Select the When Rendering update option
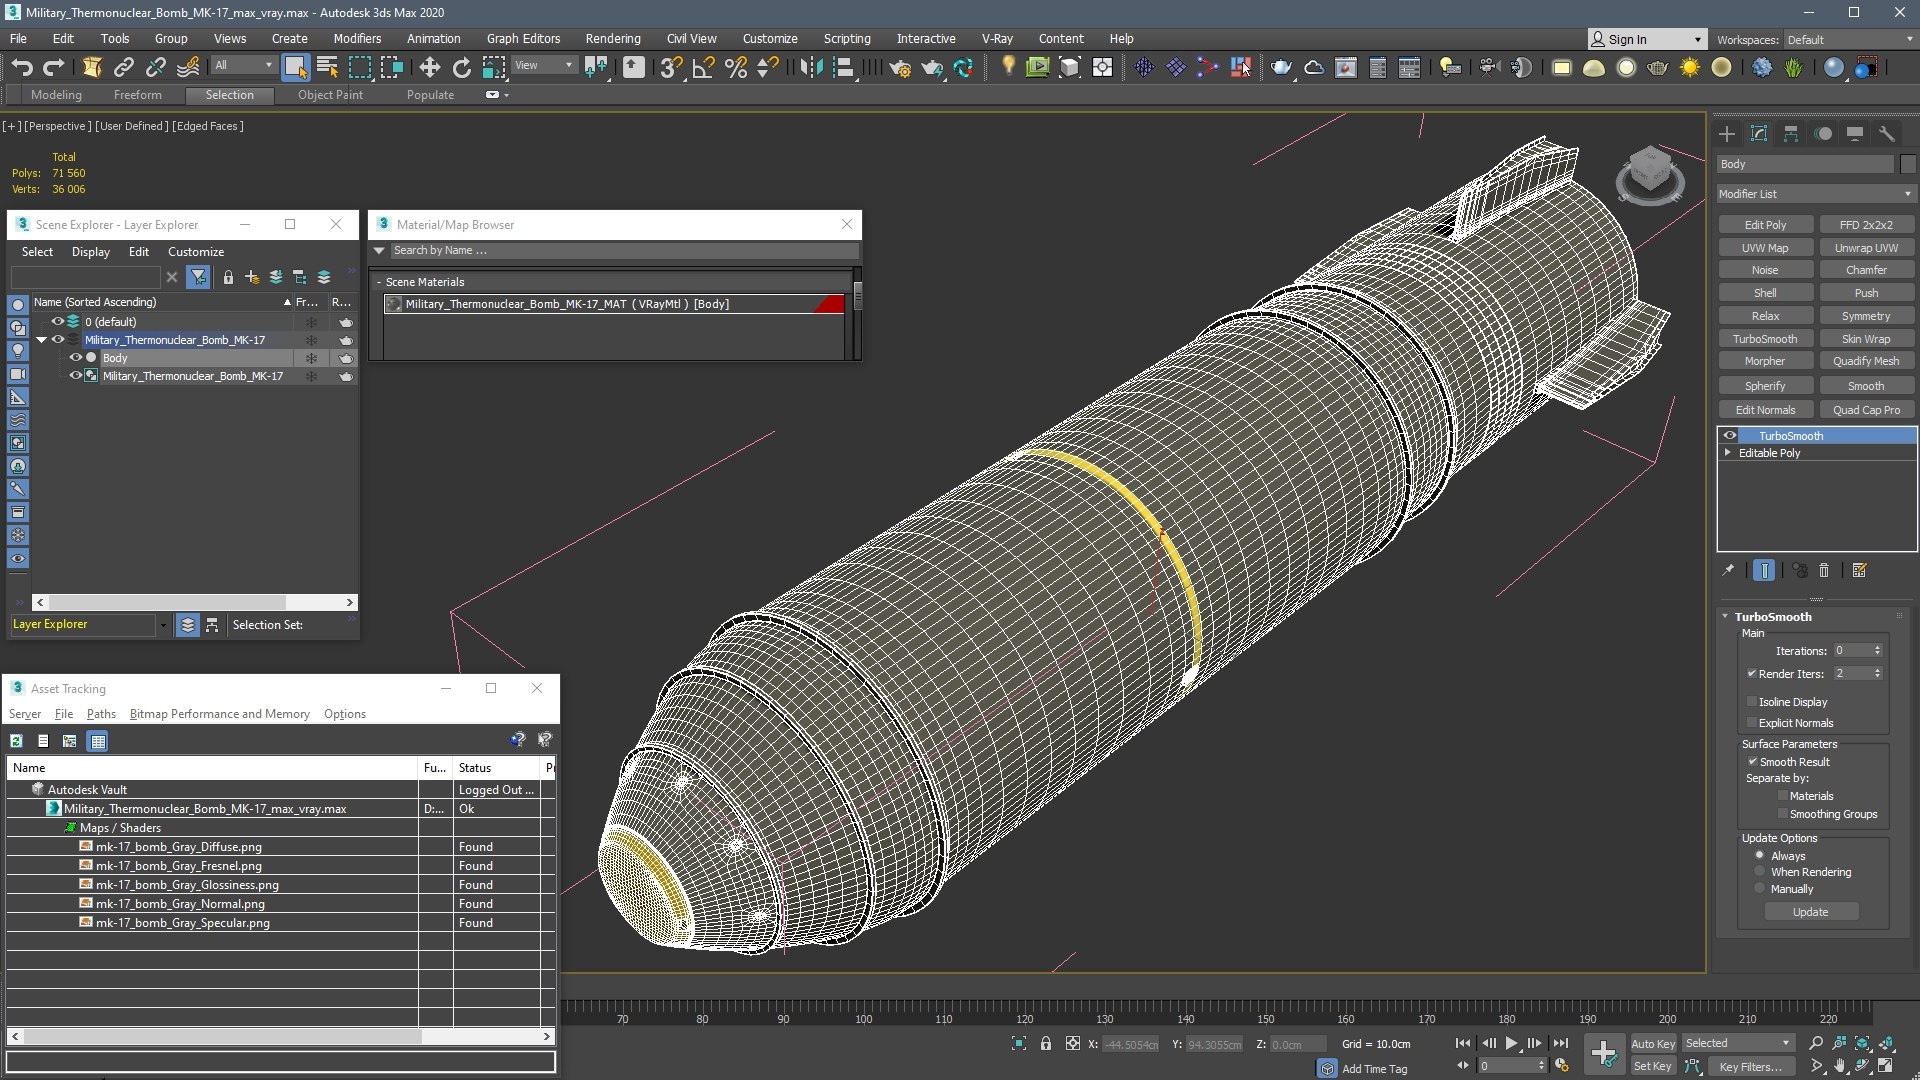This screenshot has width=1920, height=1080. [x=1760, y=872]
